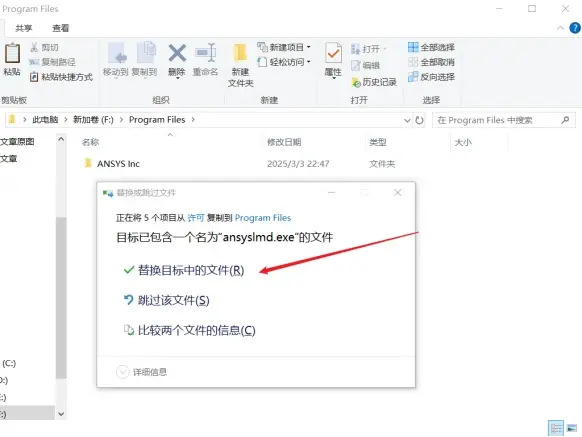Open the address bar history dropdown arrow

407,120
